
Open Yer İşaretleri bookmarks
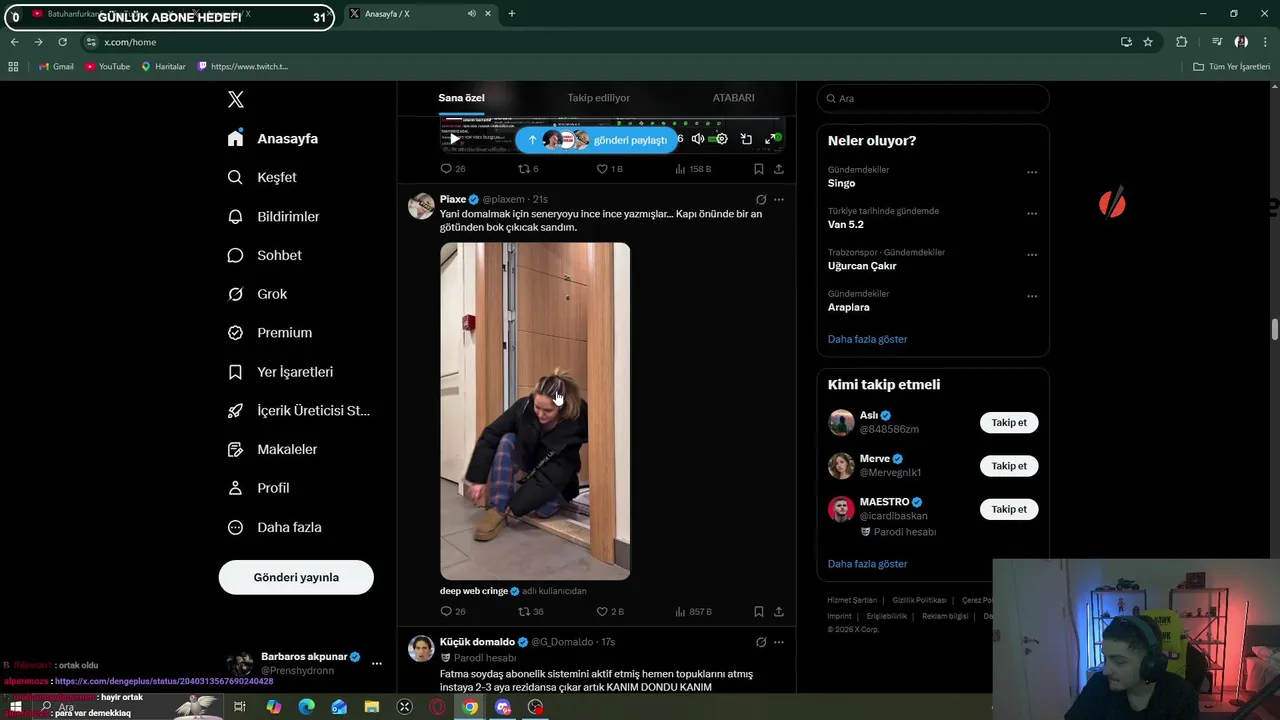(x=281, y=371)
